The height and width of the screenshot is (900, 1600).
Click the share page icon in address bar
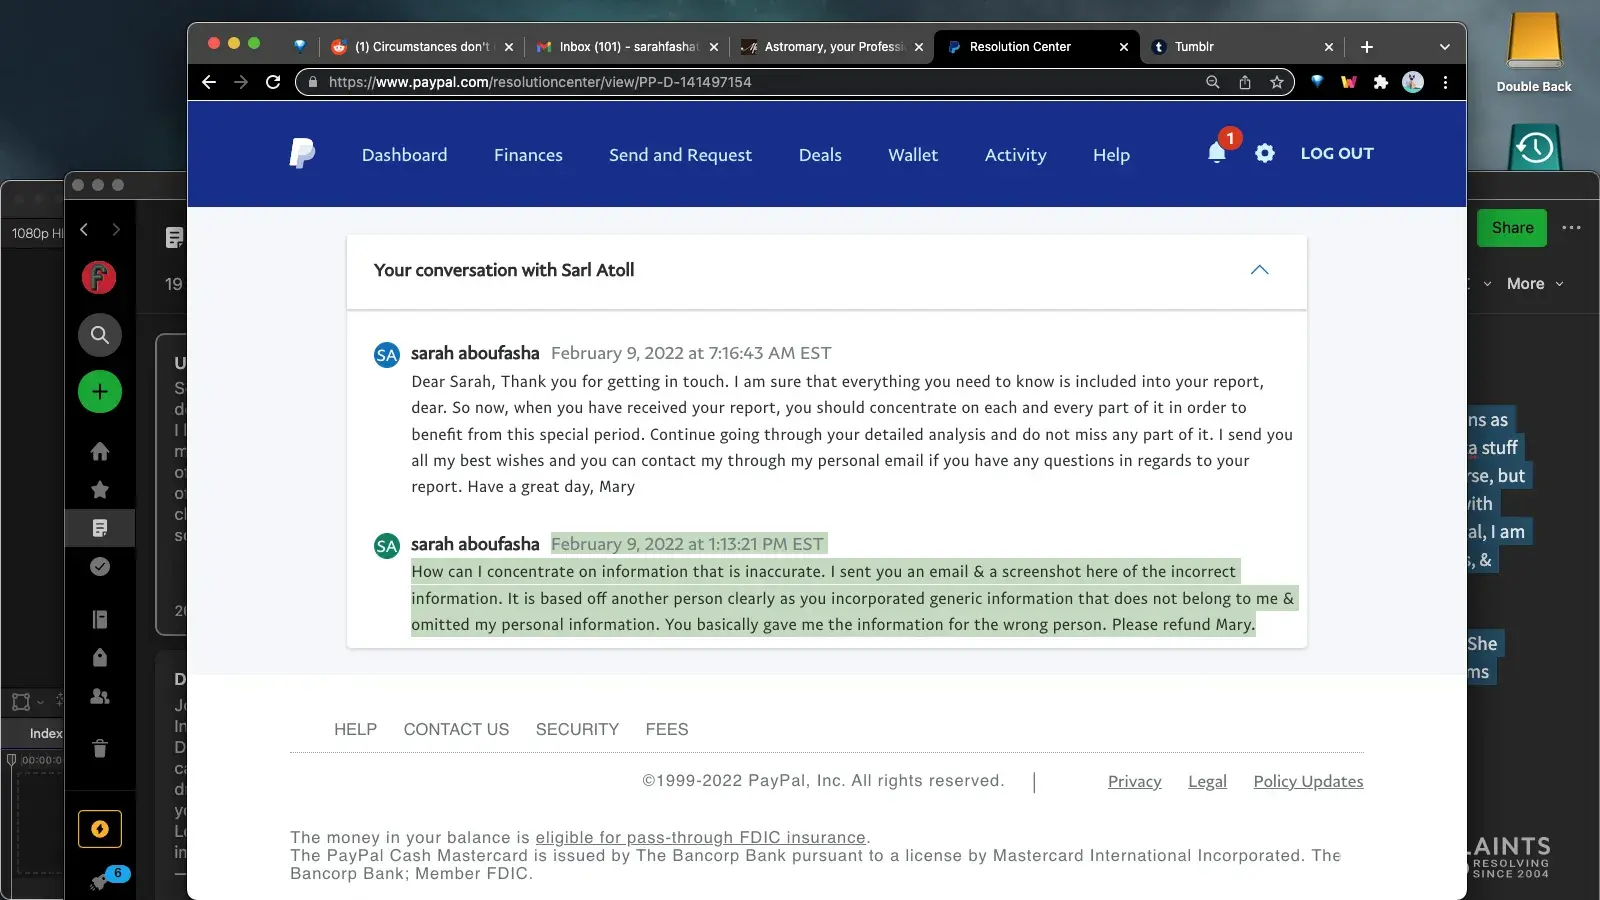coord(1245,82)
